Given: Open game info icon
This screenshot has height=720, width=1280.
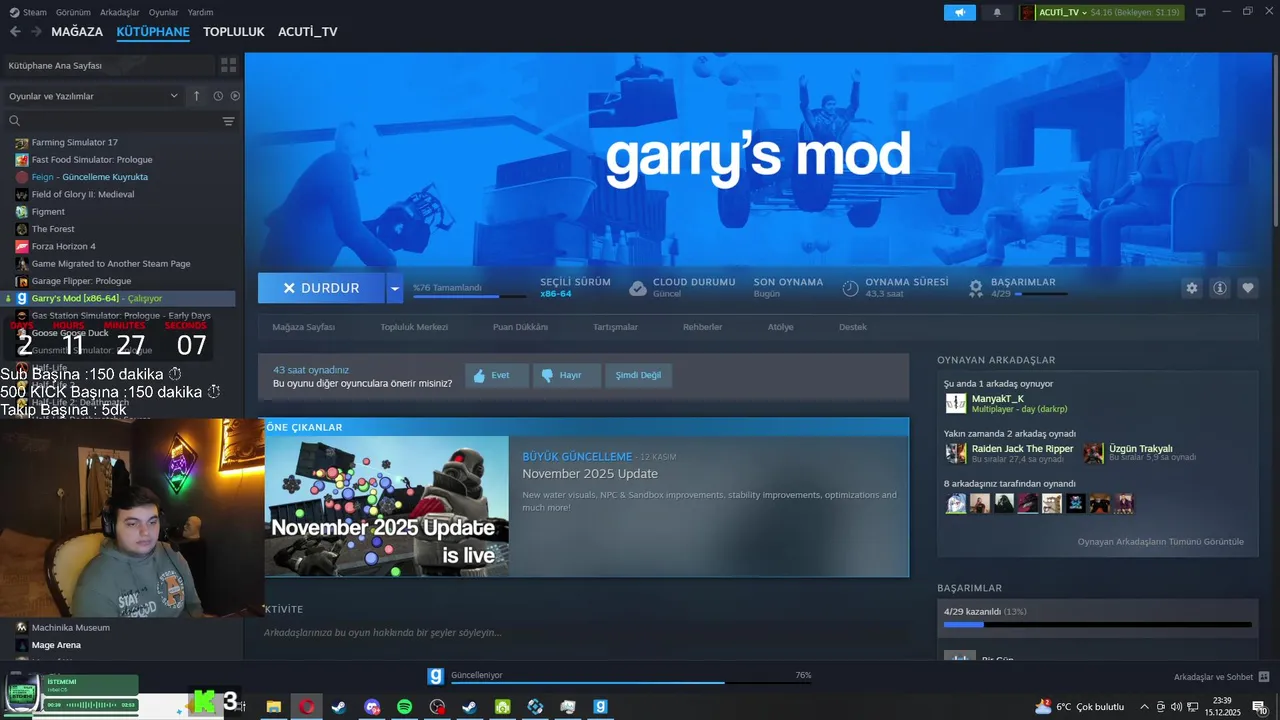Looking at the screenshot, I should click(x=1220, y=288).
